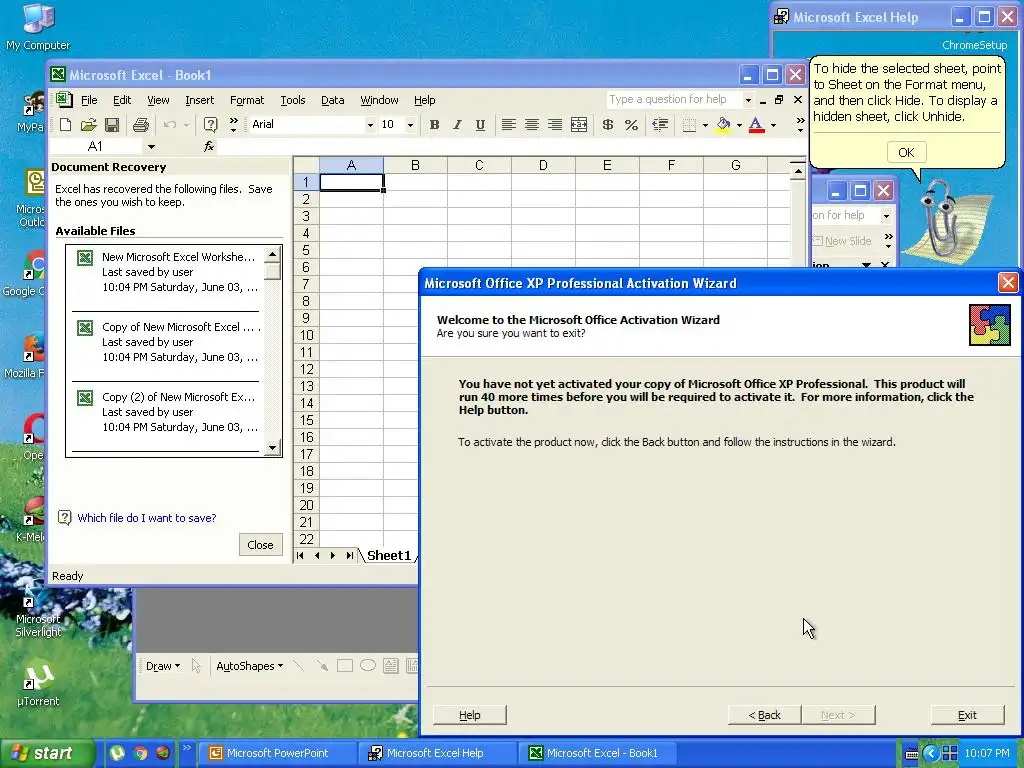The image size is (1024, 768).
Task: Select the Rectangle tool in PowerPoint drawing toolbar
Action: tap(345, 666)
